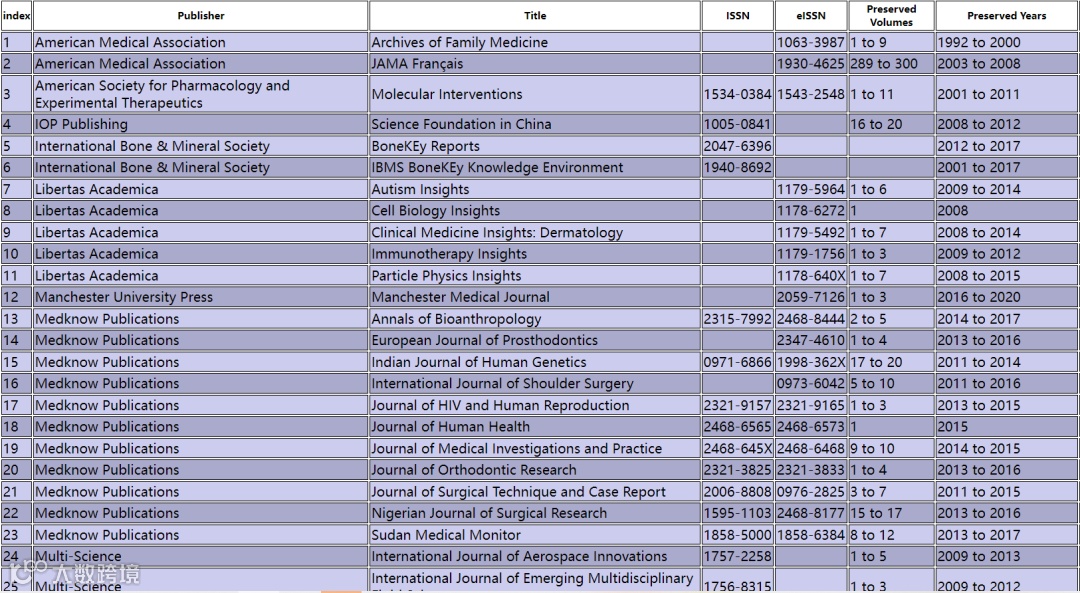The width and height of the screenshot is (1080, 593).
Task: Click ISSN value 1858-5000
Action: tap(738, 535)
